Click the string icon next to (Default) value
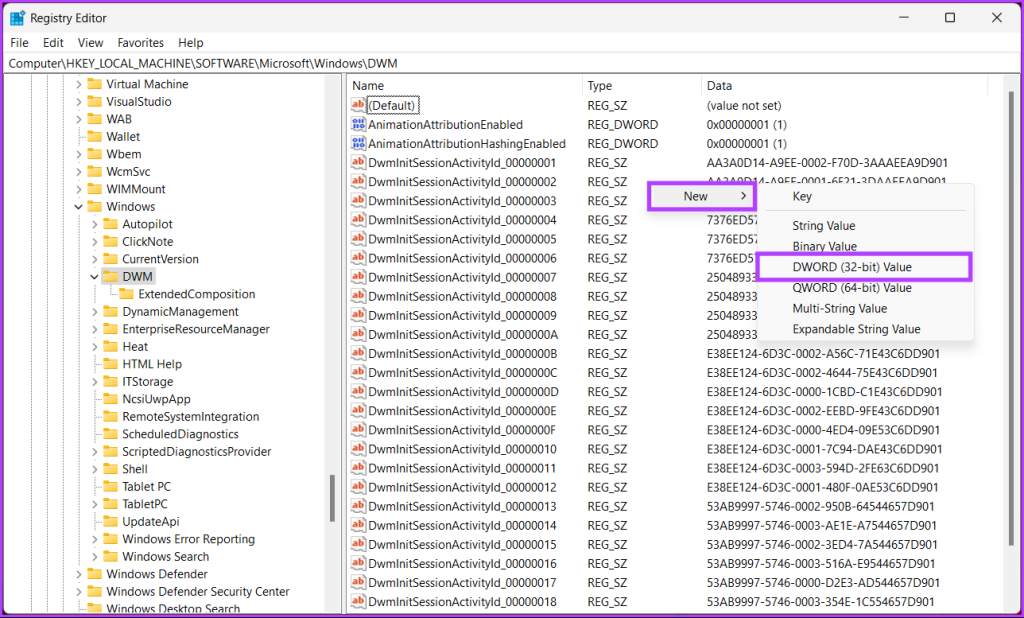This screenshot has height=618, width=1024. pos(359,105)
